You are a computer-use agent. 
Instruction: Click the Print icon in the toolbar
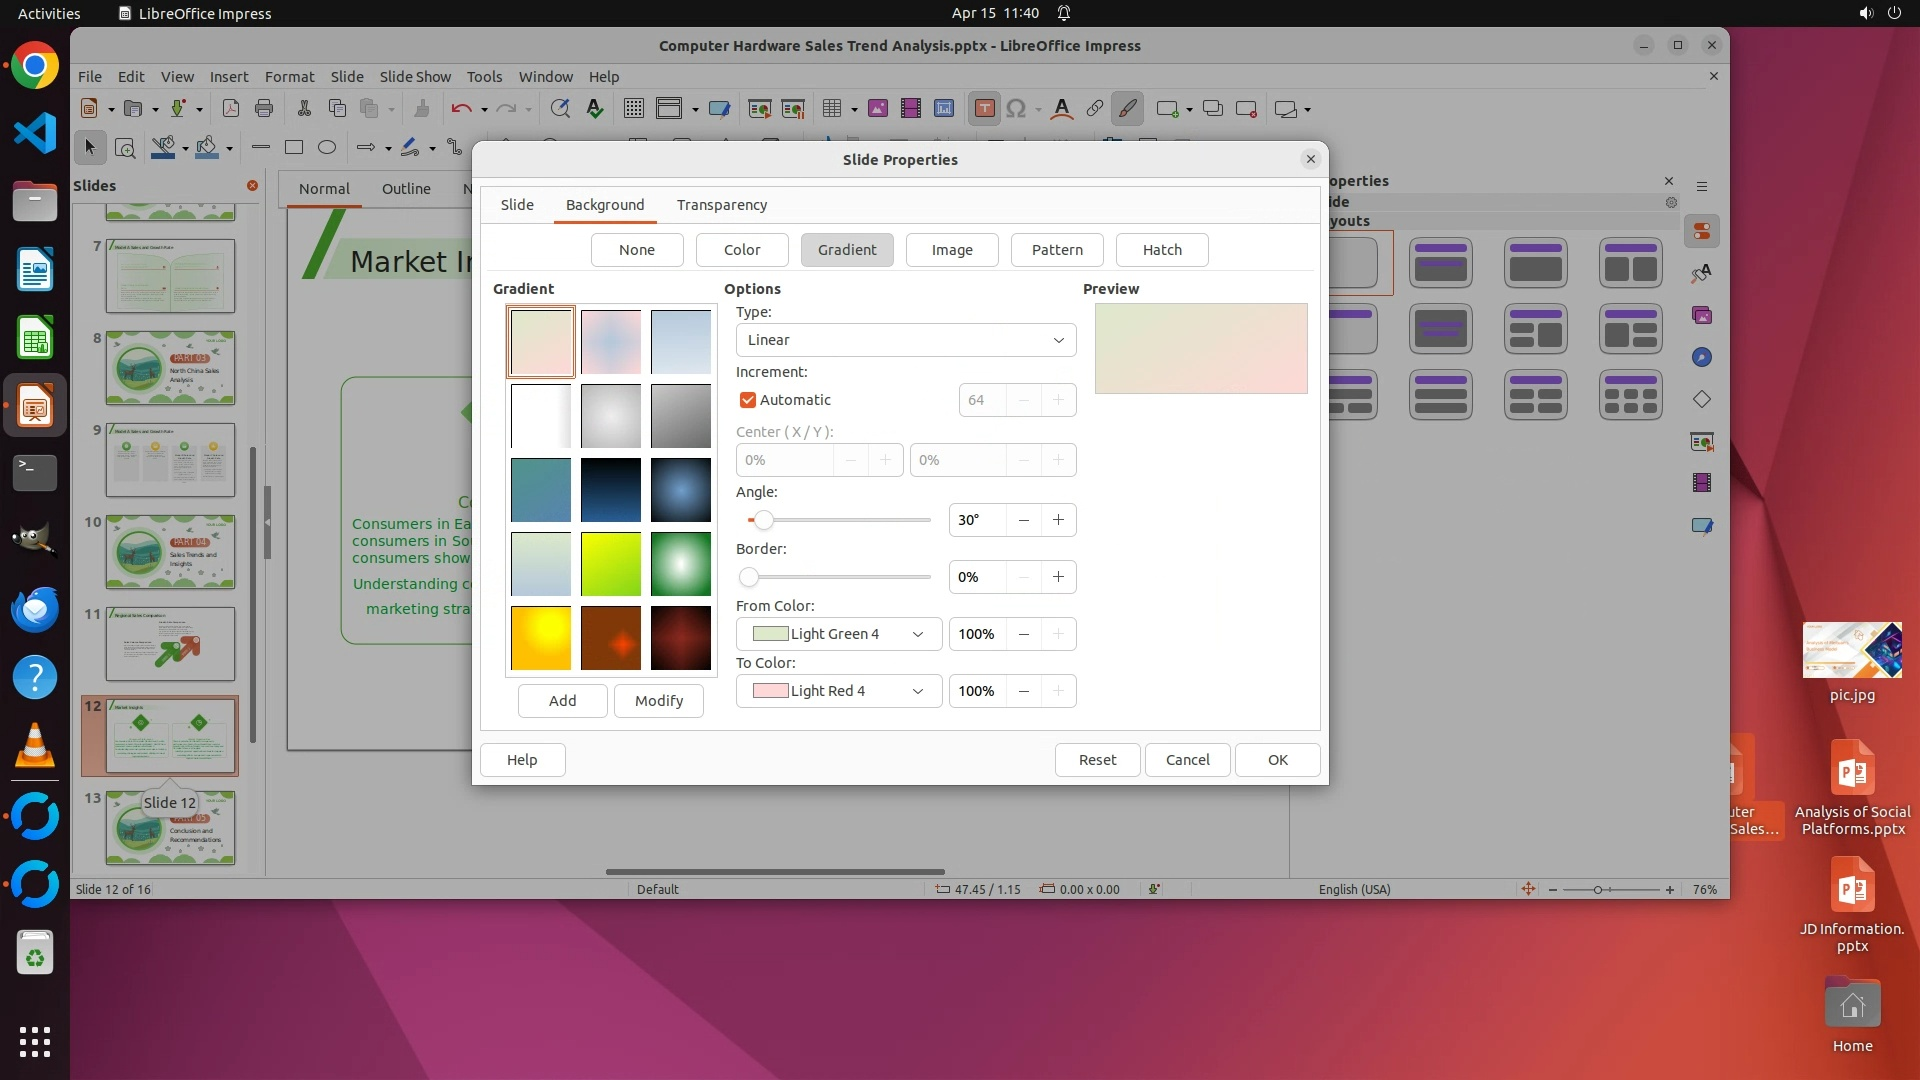(x=264, y=109)
